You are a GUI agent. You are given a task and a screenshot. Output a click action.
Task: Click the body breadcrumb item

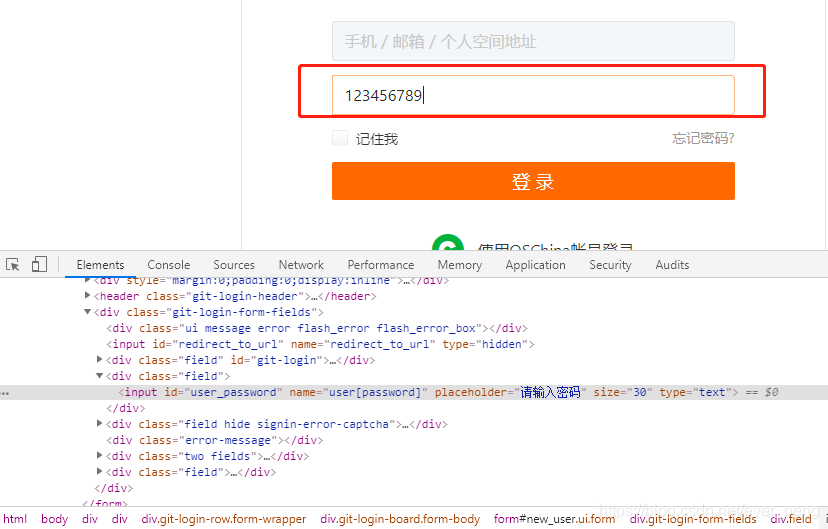54,519
